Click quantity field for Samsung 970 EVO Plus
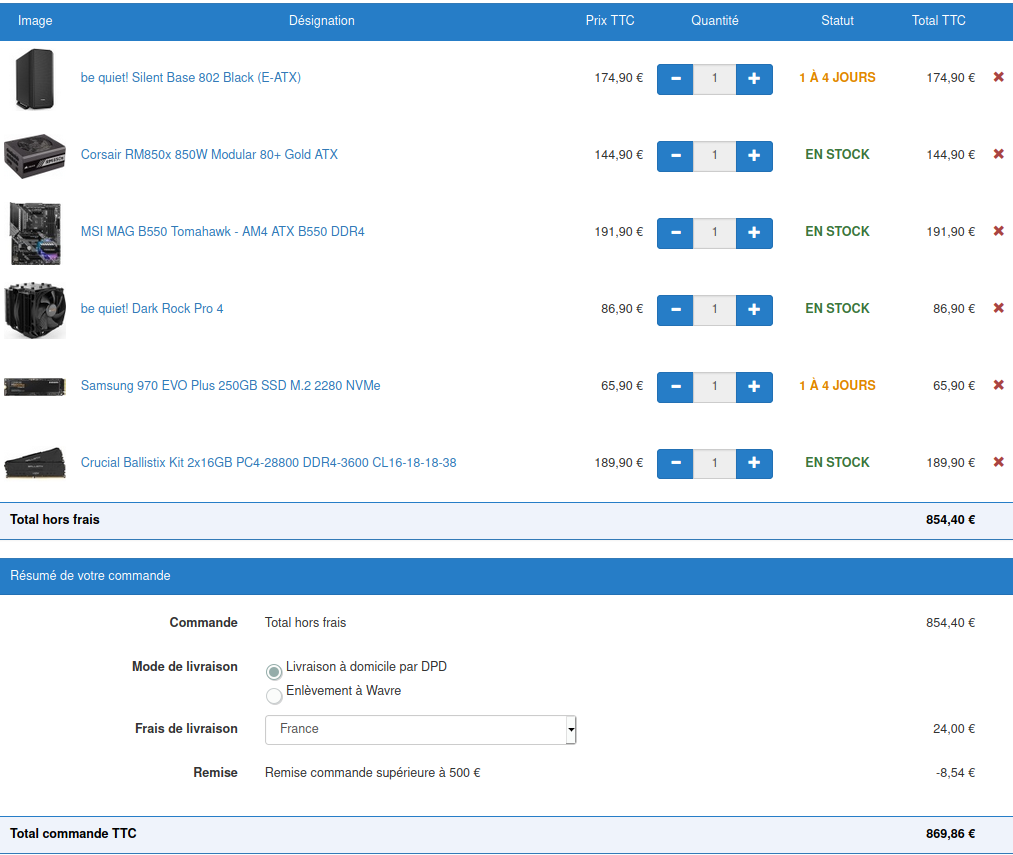Image resolution: width=1013 pixels, height=855 pixels. pos(715,386)
